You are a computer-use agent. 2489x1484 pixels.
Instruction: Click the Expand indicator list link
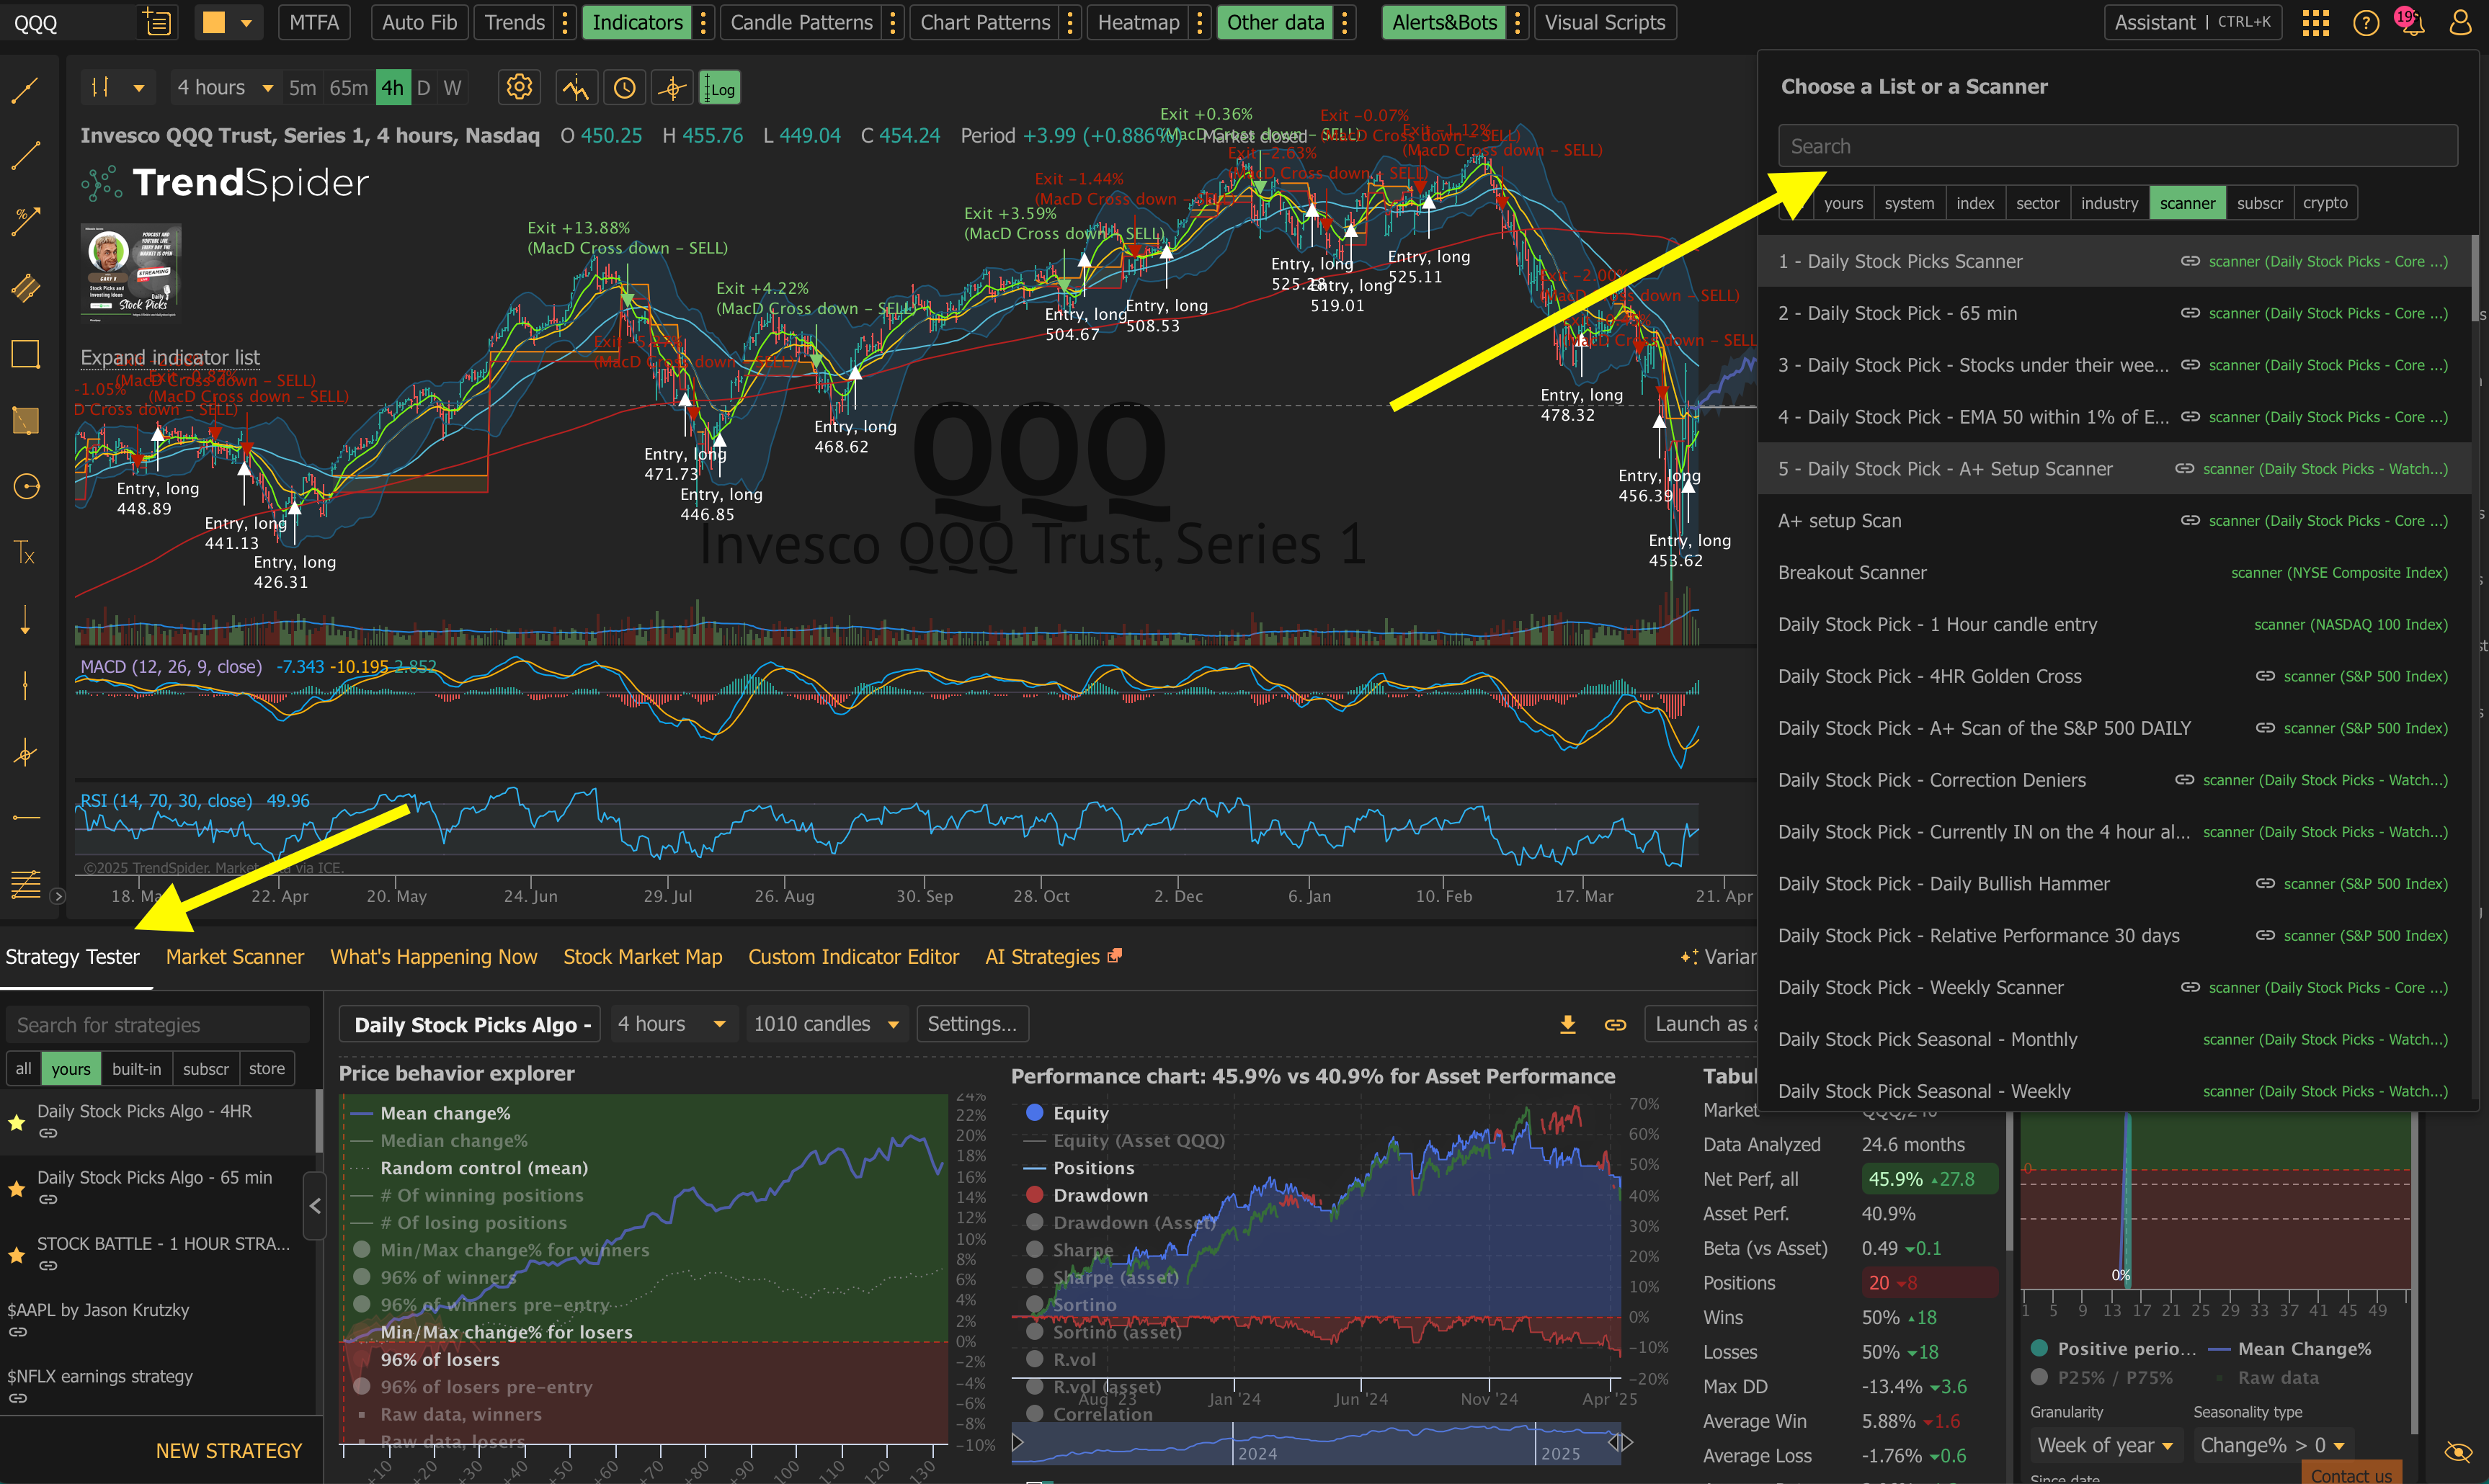[170, 357]
